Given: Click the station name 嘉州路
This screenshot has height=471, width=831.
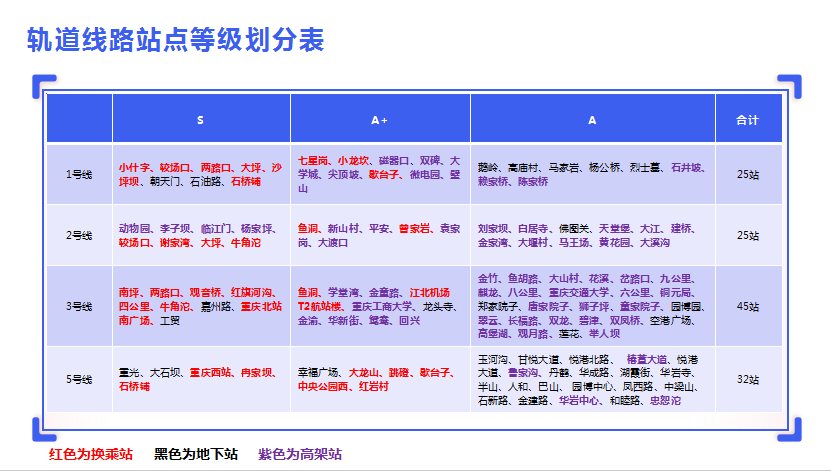Looking at the screenshot, I should 216,306.
